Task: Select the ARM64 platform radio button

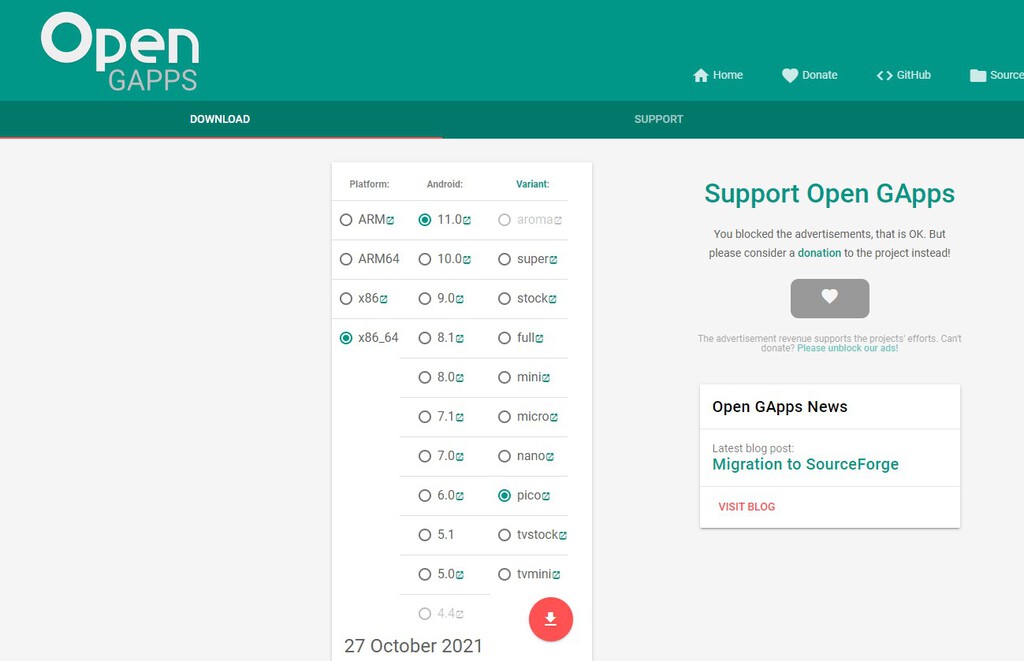Action: click(346, 259)
